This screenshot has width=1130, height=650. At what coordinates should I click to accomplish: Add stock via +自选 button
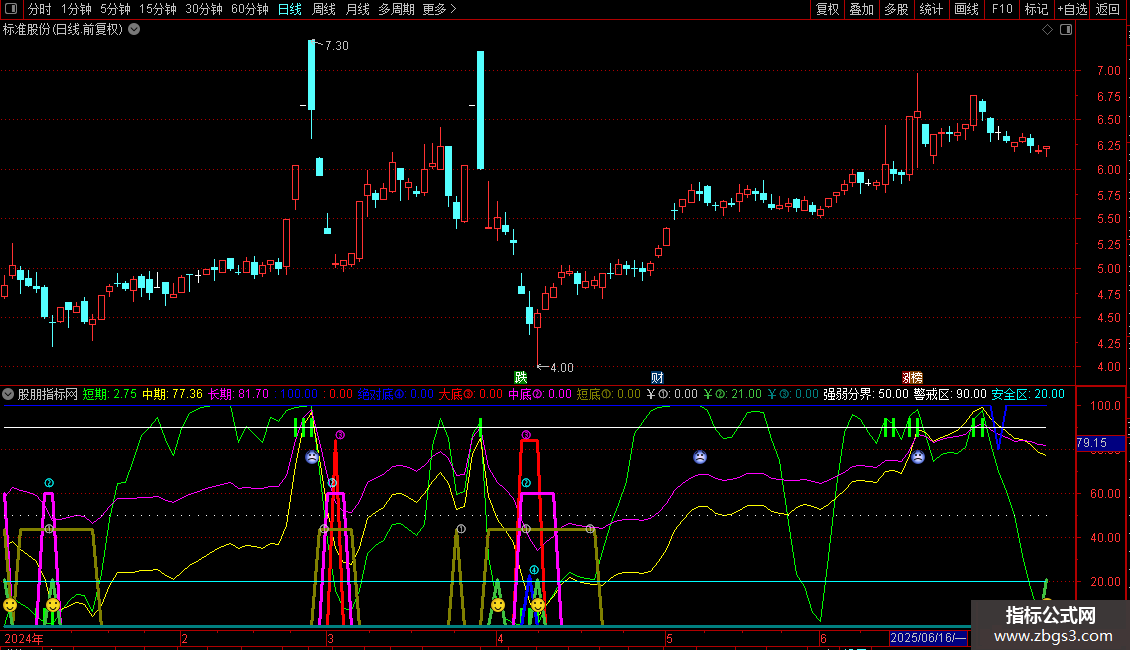click(1071, 10)
